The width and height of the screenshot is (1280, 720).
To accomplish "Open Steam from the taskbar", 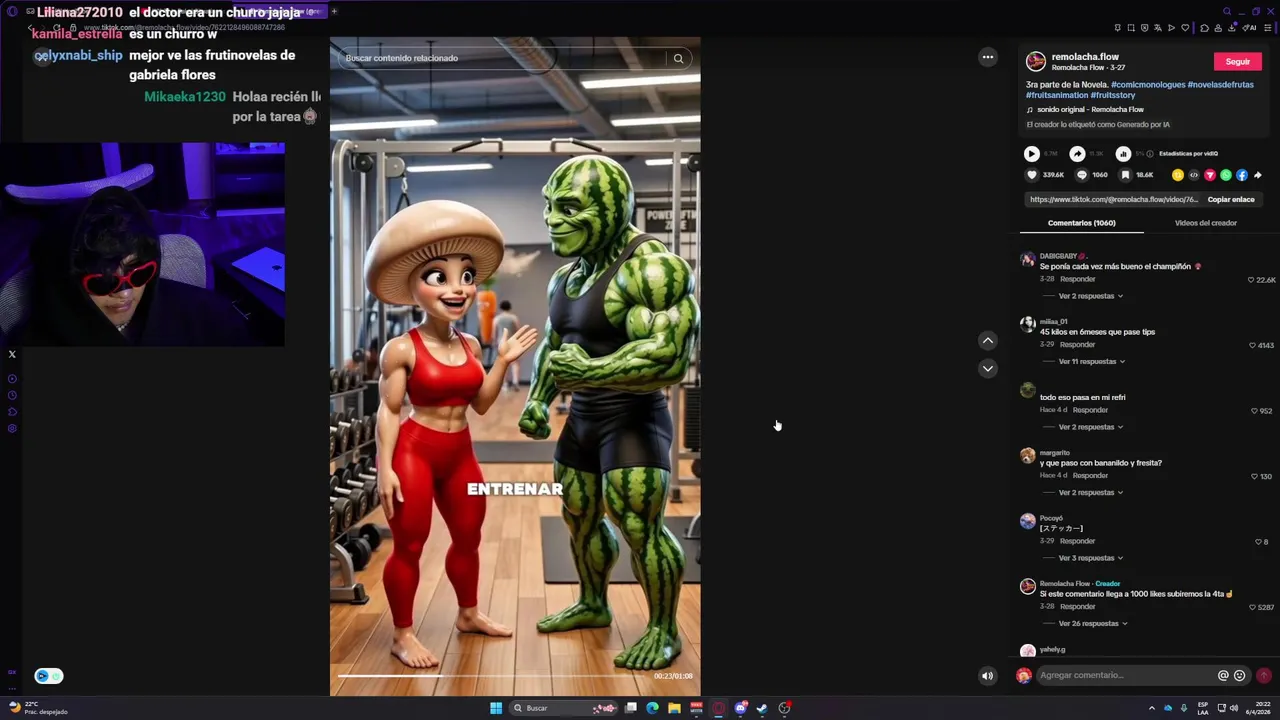I will pos(762,708).
